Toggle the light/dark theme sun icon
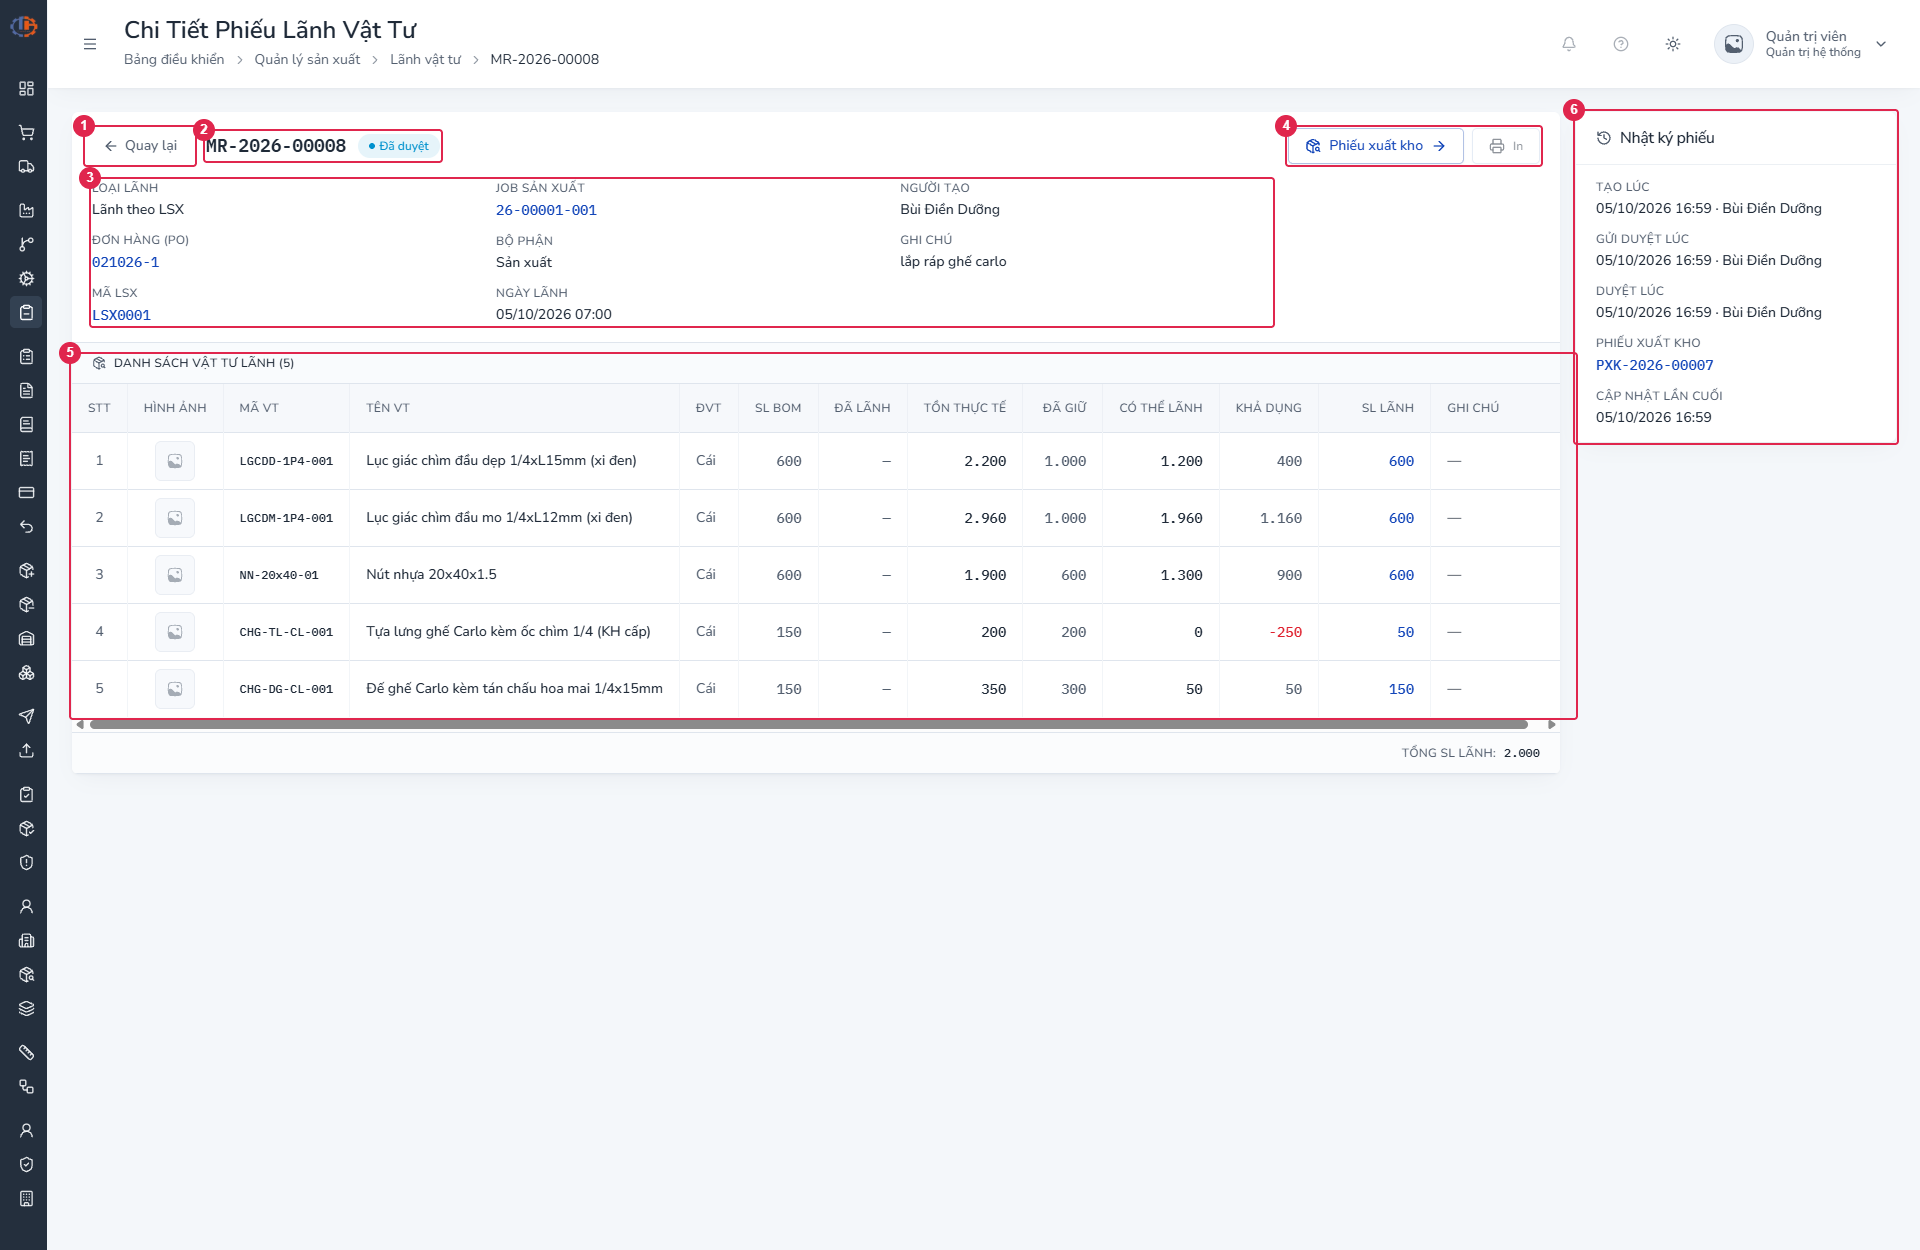The height and width of the screenshot is (1250, 1920). coord(1673,44)
